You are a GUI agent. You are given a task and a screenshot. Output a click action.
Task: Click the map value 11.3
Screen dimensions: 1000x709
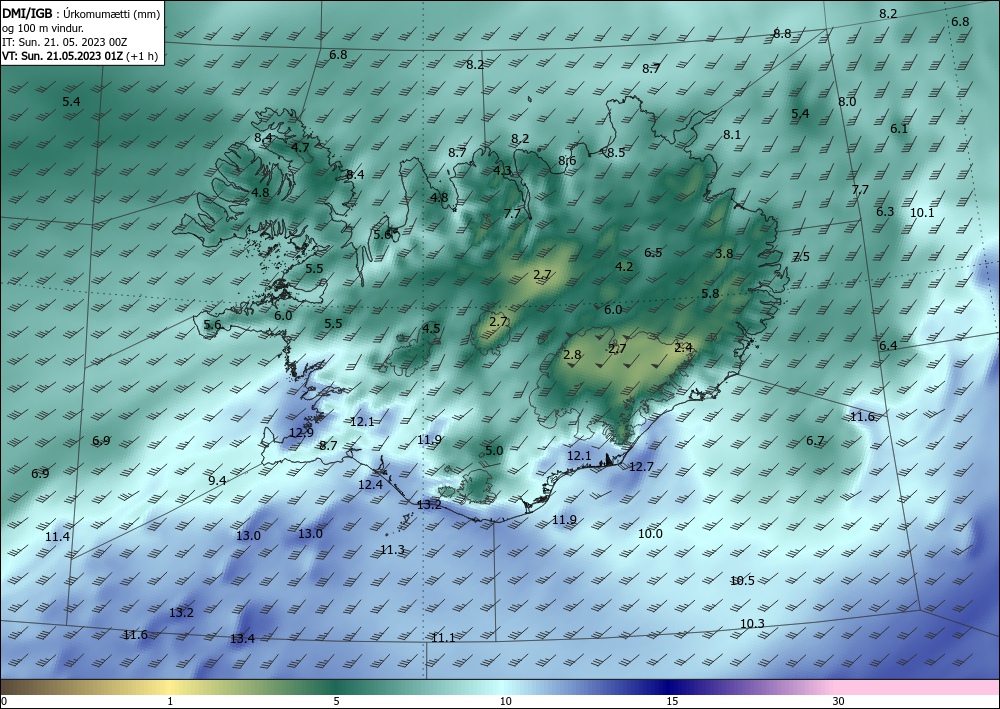392,550
